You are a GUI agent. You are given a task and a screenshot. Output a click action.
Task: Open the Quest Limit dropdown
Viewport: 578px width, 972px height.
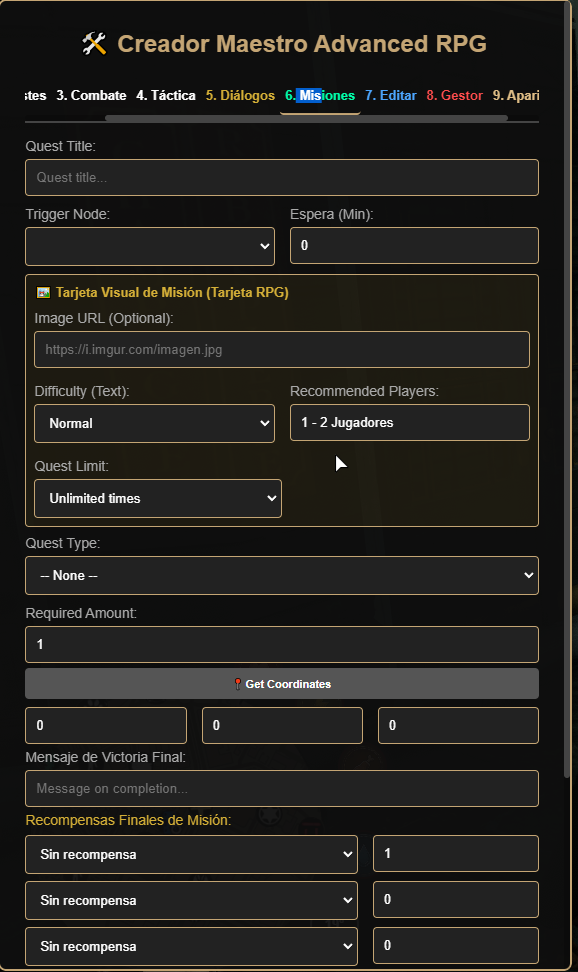click(158, 498)
